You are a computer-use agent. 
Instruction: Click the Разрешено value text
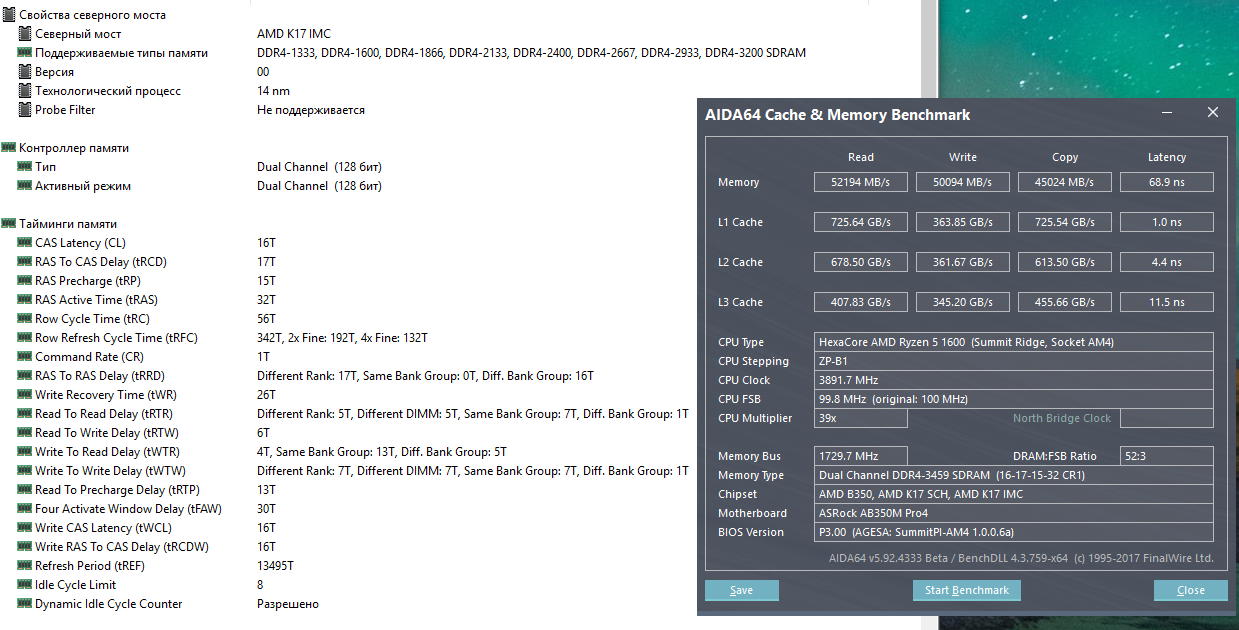coord(288,604)
